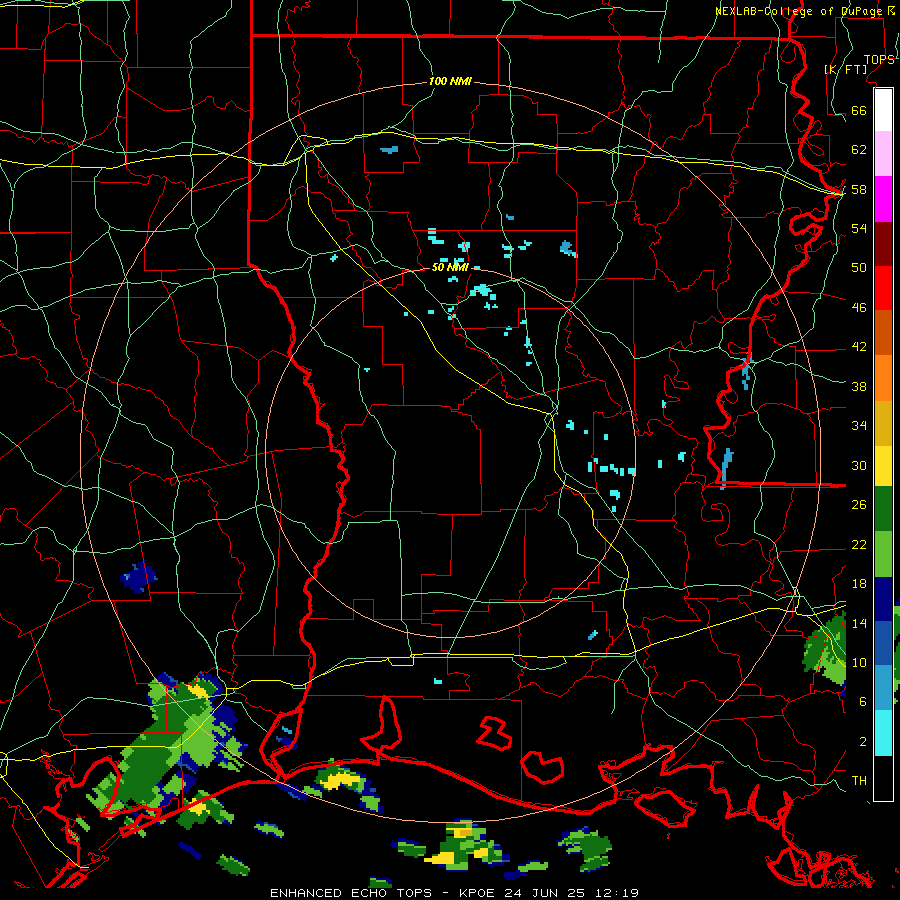
Task: Select the dark maroon legend swatch
Action: pyautogui.click(x=883, y=244)
